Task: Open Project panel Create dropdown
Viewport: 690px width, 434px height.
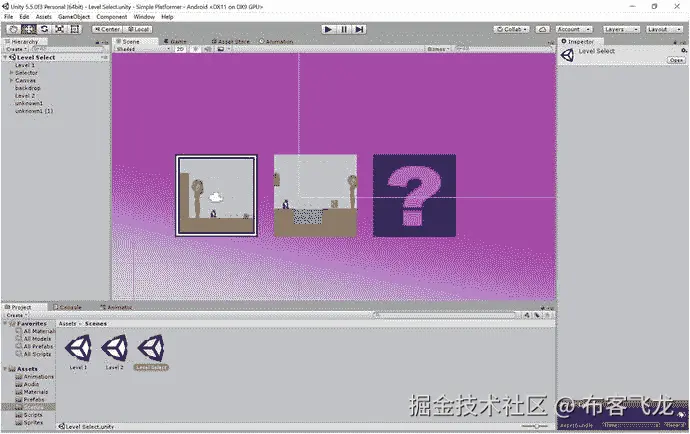Action: tap(16, 315)
